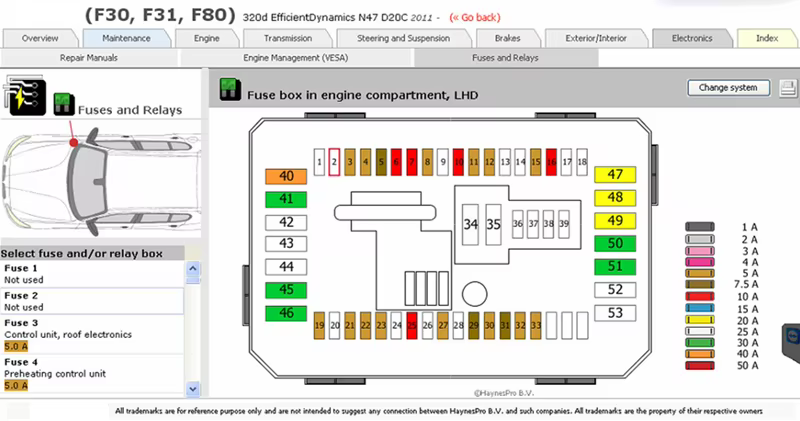Click the red location dot on the car diagram

click(x=73, y=142)
